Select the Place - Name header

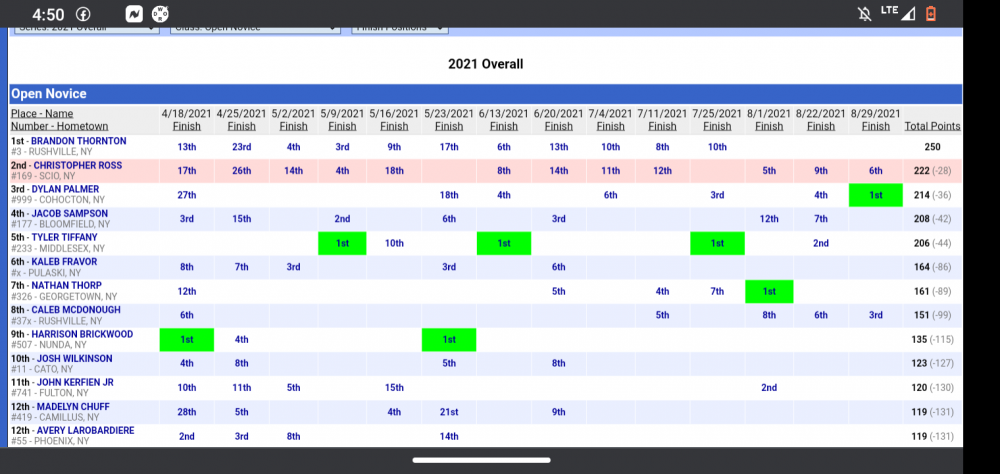(x=42, y=114)
